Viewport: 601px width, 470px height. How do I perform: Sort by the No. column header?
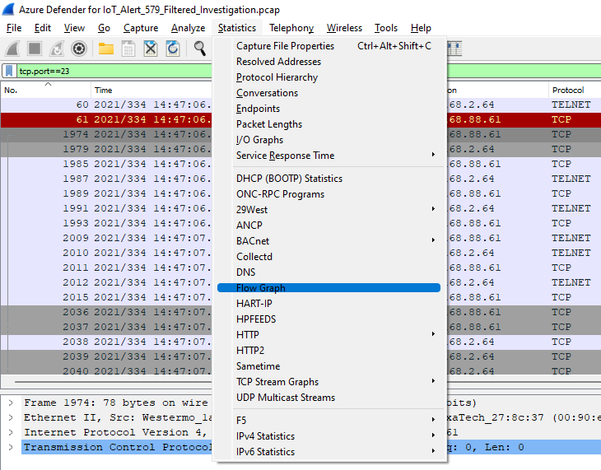click(46, 90)
